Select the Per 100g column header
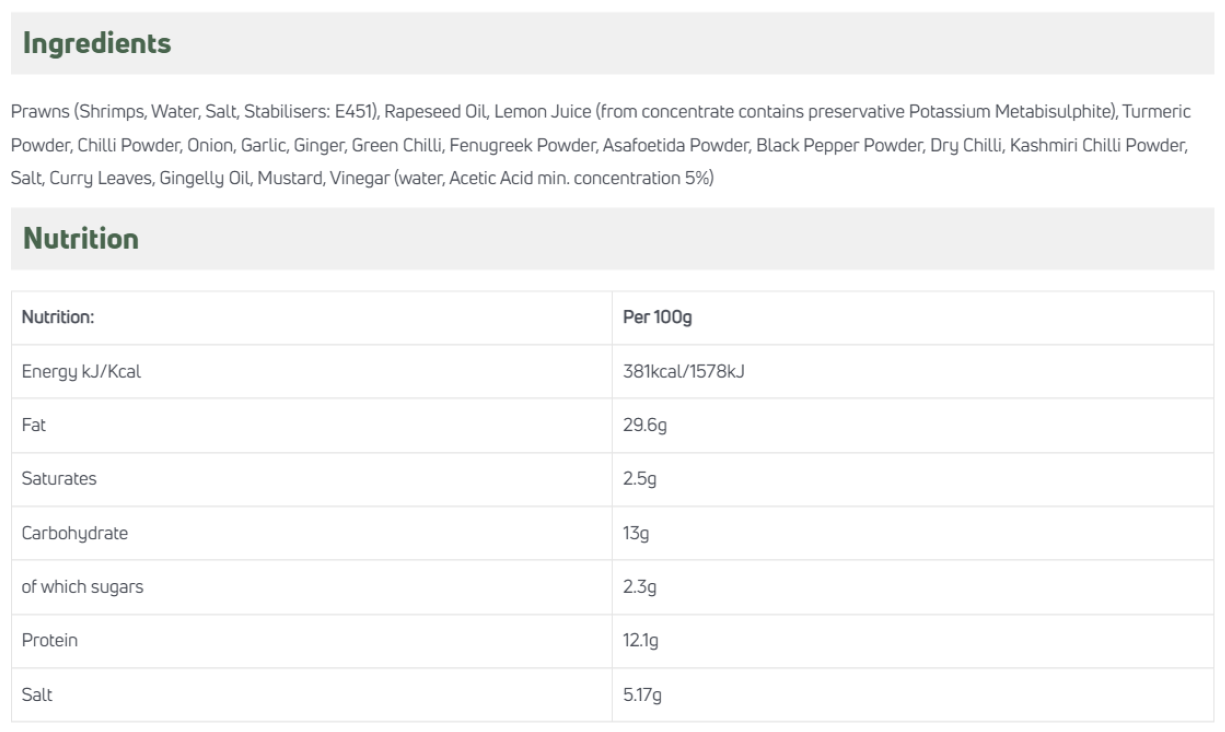The image size is (1225, 732). [x=657, y=318]
